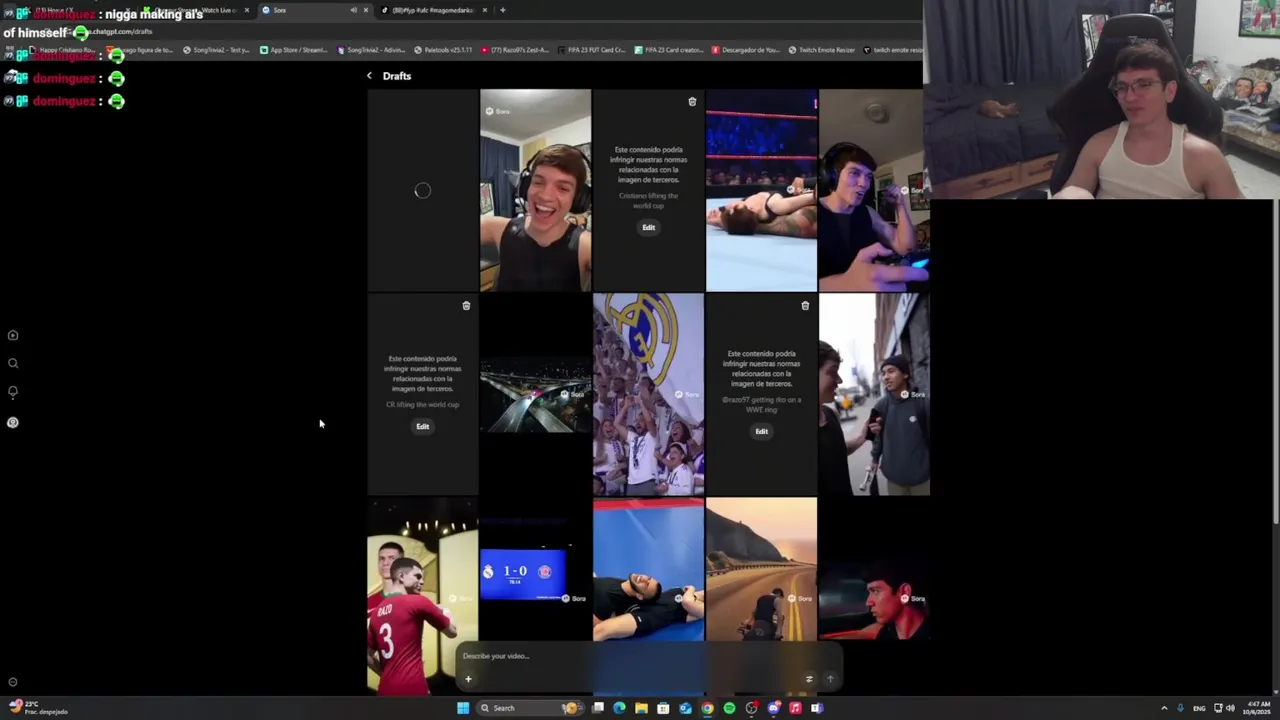Go back using the arrow beside Drafts
The width and height of the screenshot is (1280, 720).
[369, 76]
